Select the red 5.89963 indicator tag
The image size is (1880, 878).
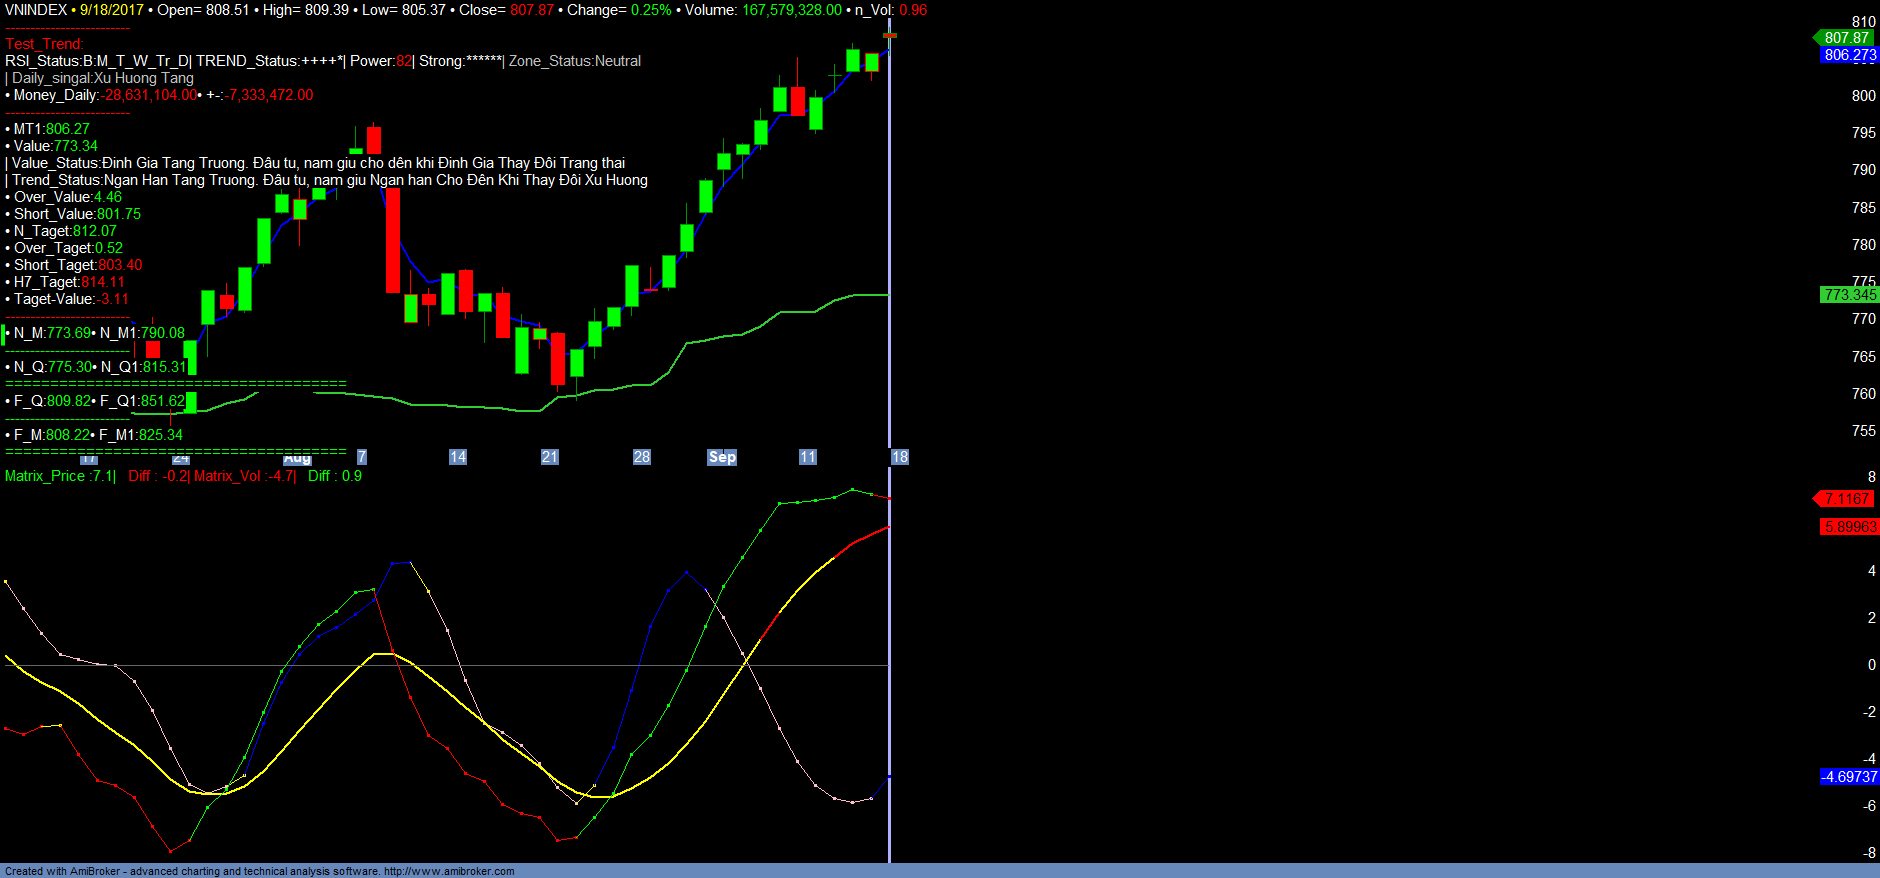pos(1849,527)
